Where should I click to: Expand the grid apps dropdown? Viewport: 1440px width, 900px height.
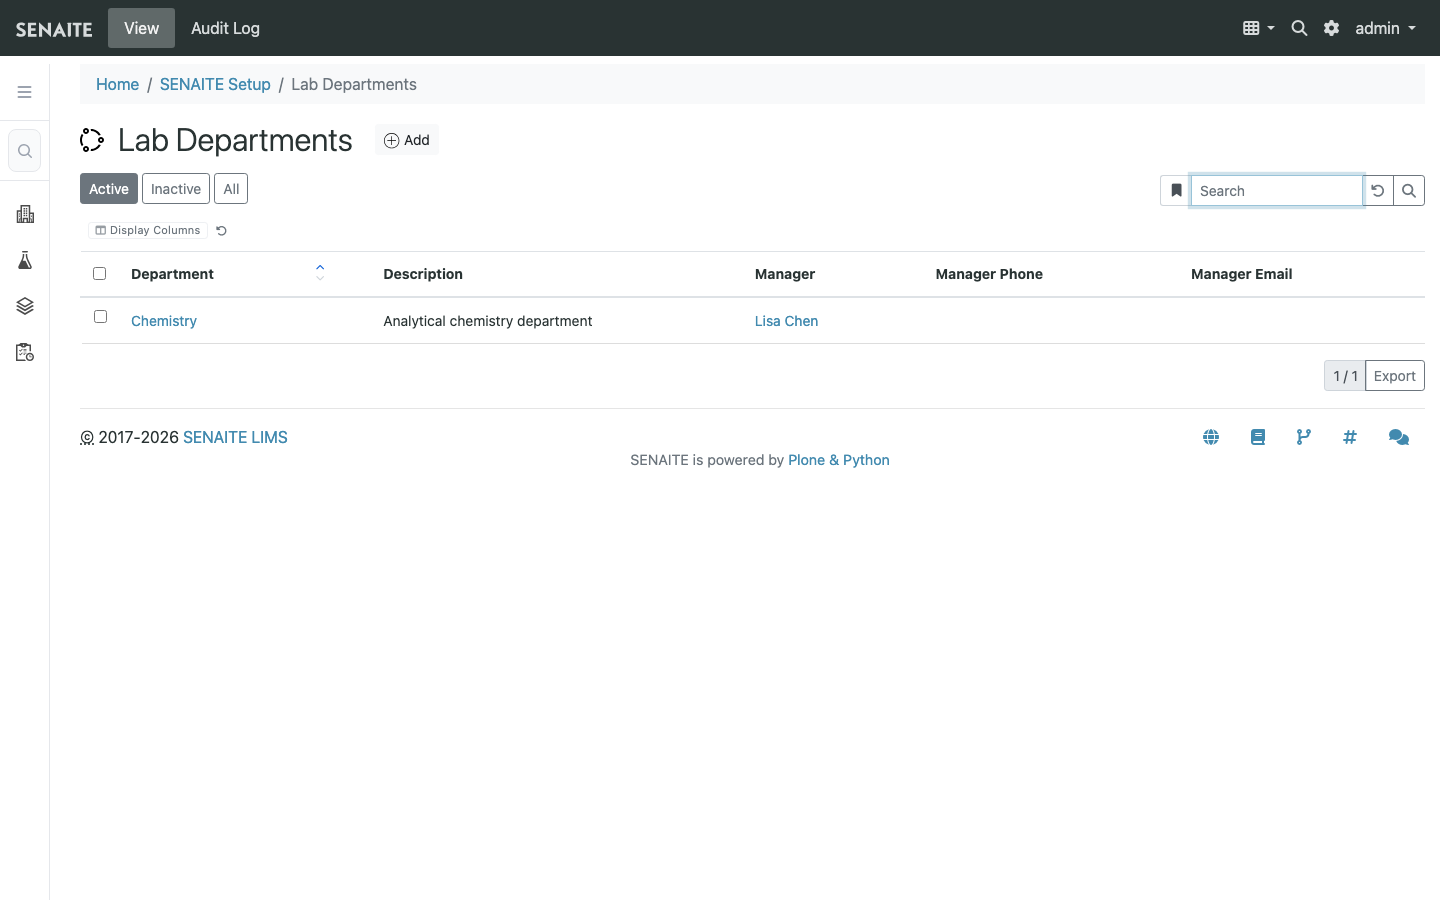point(1258,28)
